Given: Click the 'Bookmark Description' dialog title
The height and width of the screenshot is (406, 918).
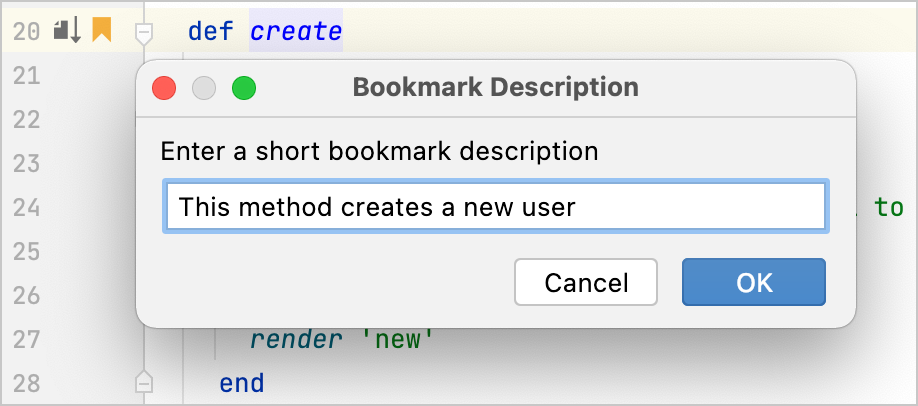Looking at the screenshot, I should [x=495, y=88].
